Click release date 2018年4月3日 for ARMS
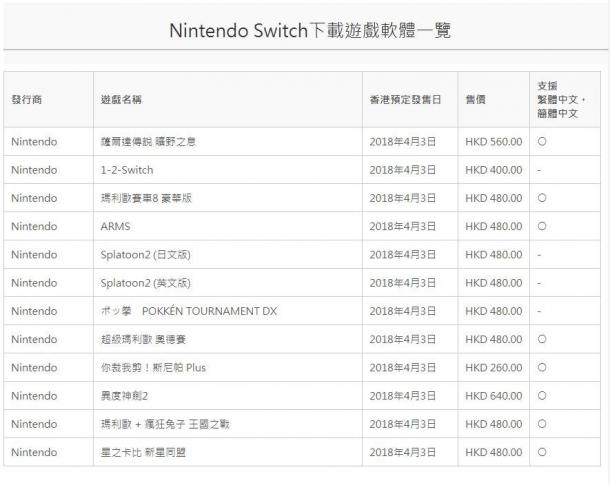 tap(403, 226)
